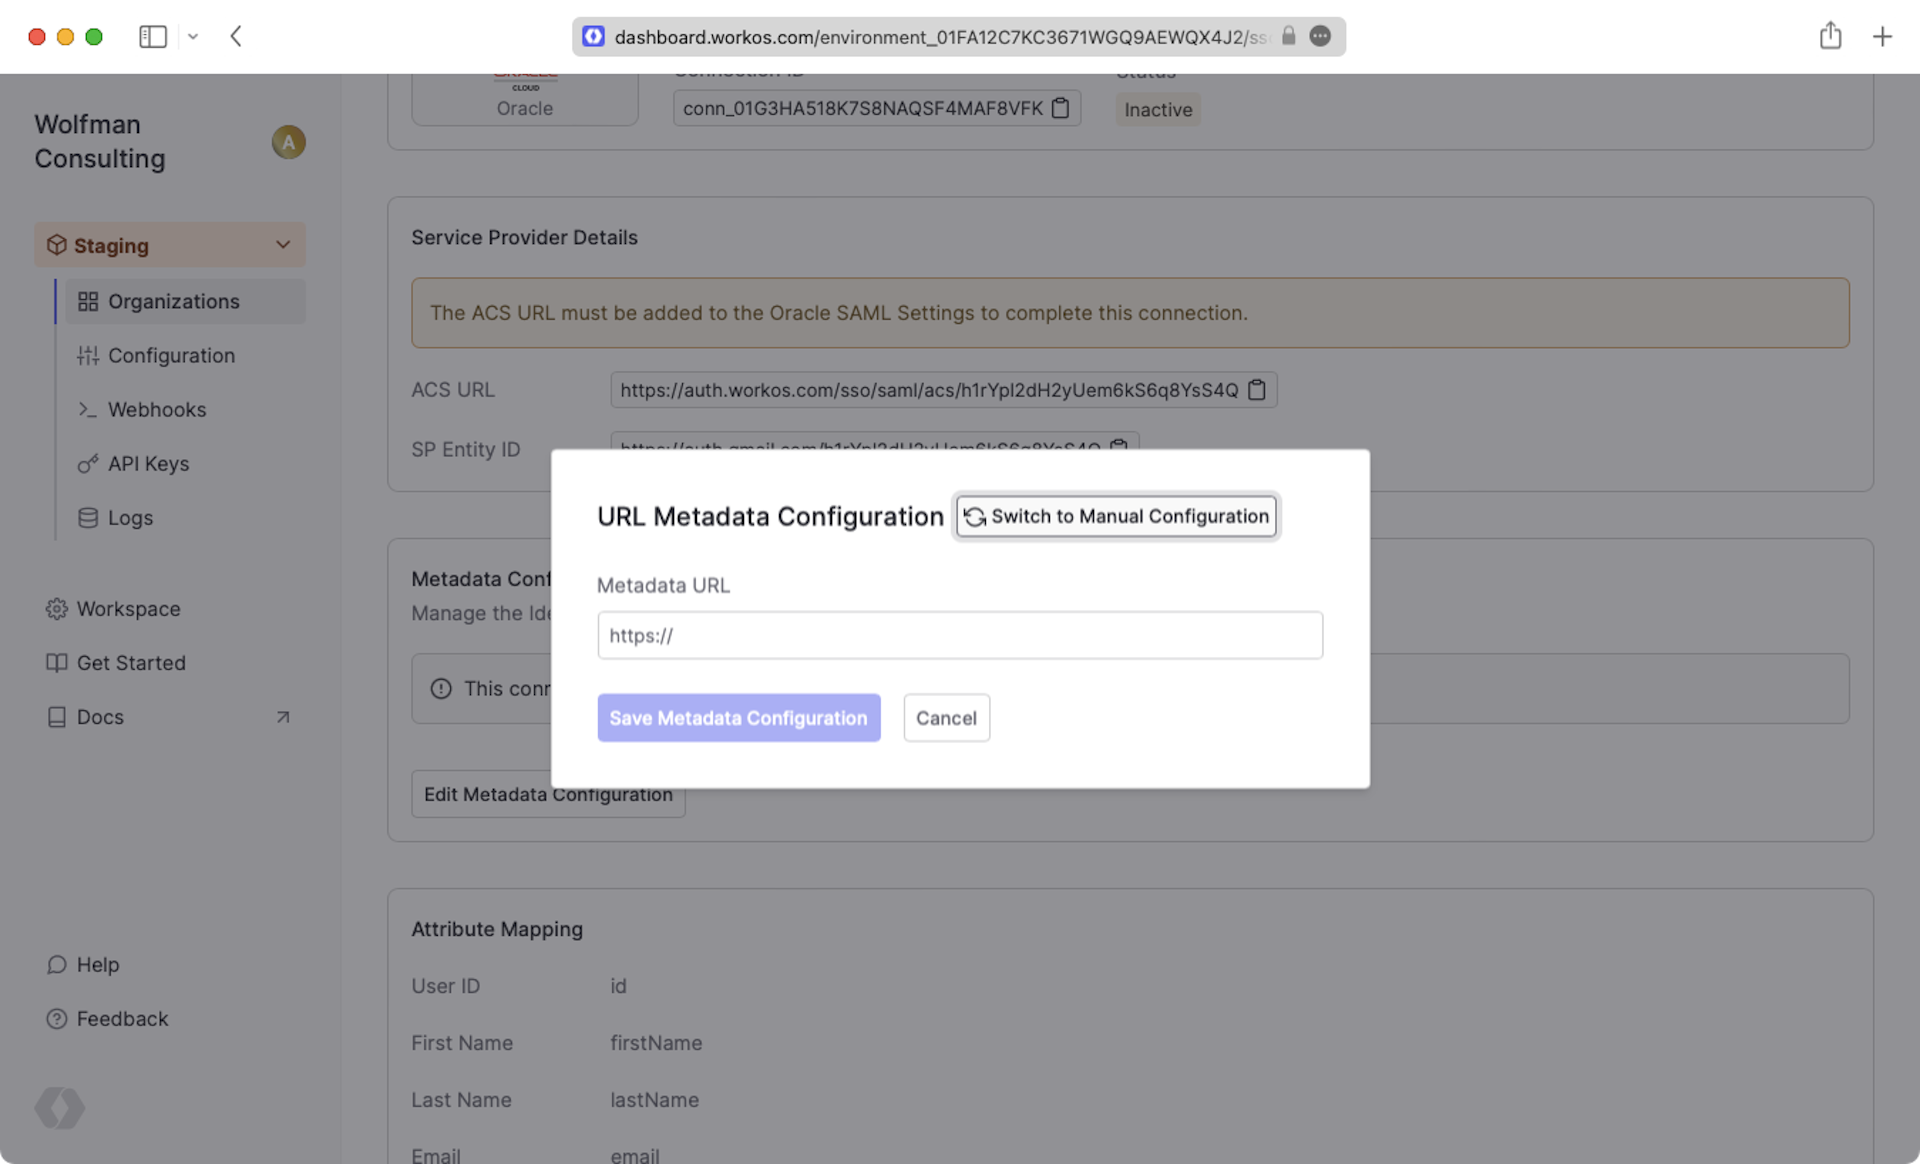
Task: Open Docs external link arrow
Action: [x=283, y=717]
